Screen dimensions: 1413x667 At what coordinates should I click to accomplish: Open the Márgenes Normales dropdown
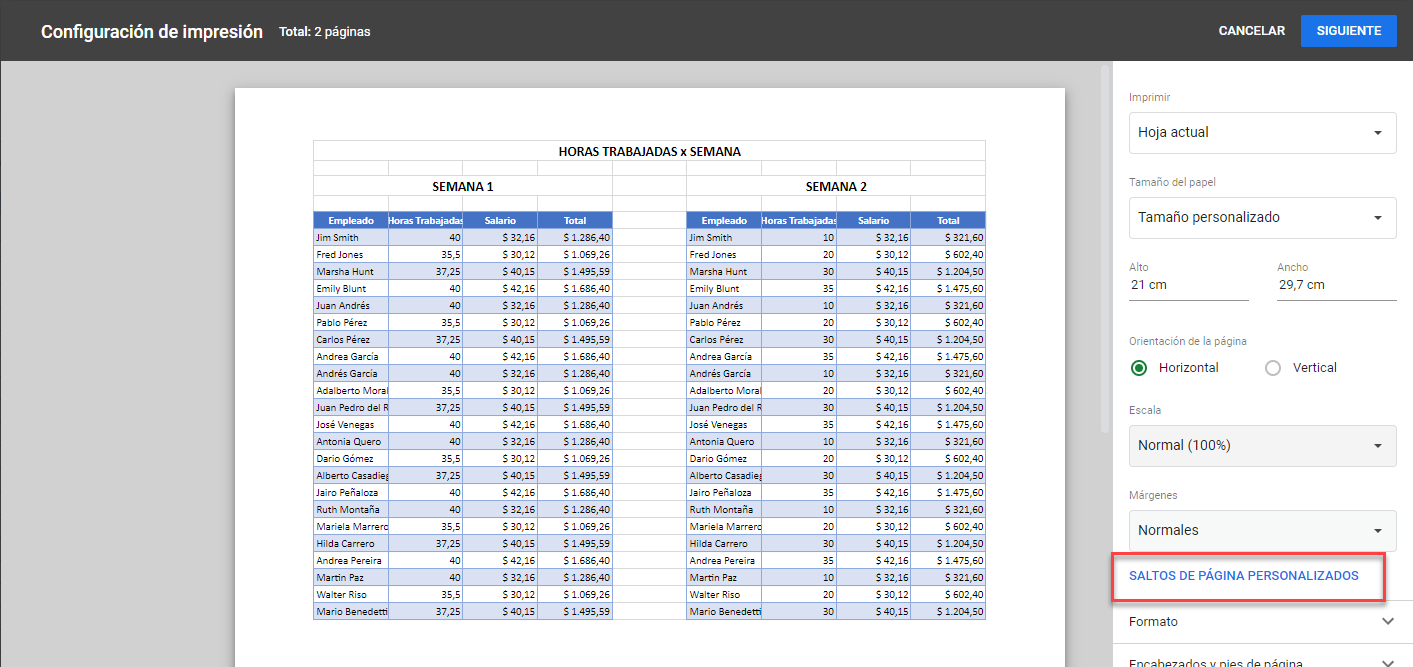pyautogui.click(x=1262, y=530)
